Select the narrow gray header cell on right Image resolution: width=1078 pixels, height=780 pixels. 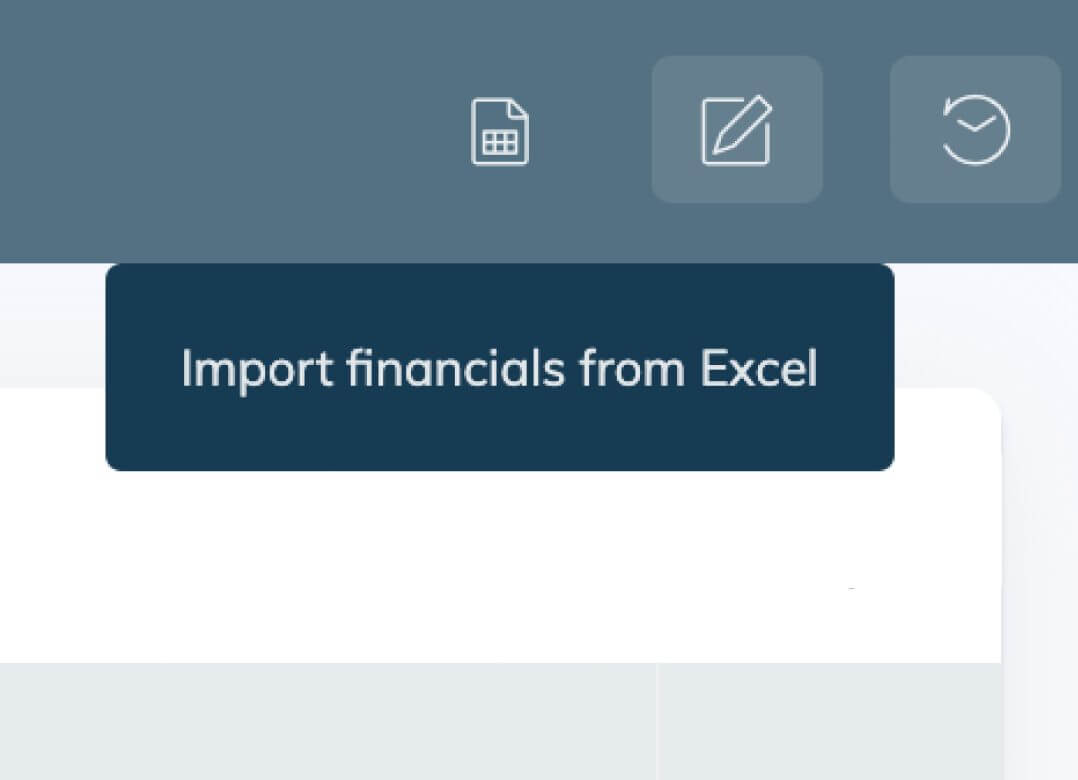click(x=830, y=720)
